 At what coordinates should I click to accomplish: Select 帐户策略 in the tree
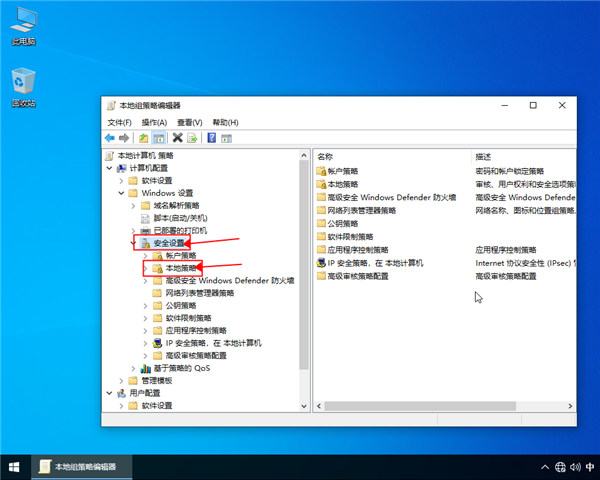pos(180,256)
